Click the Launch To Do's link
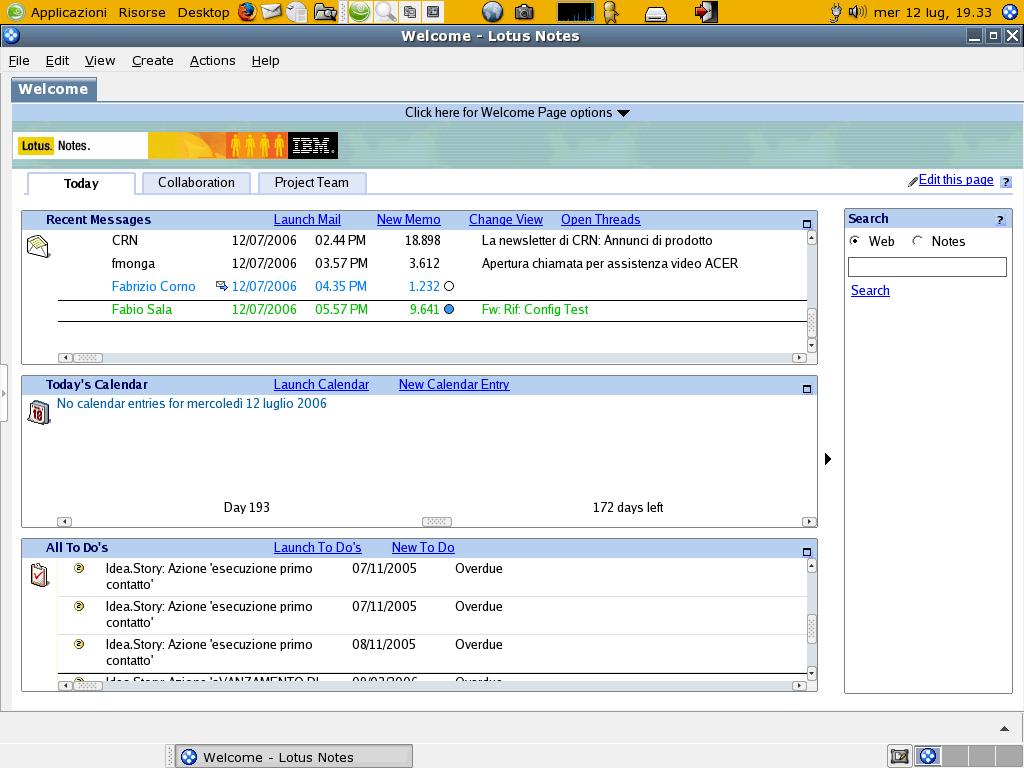This screenshot has height=768, width=1024. pos(317,548)
